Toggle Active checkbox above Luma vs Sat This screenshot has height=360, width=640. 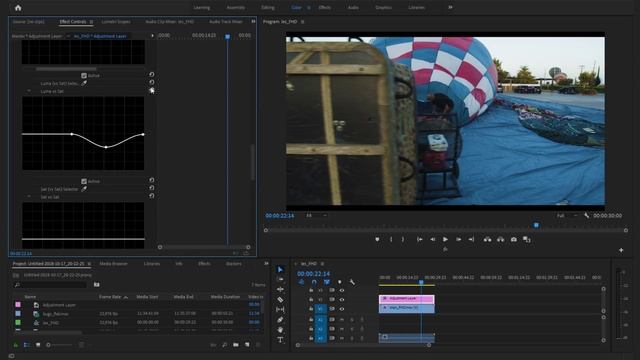[x=84, y=76]
